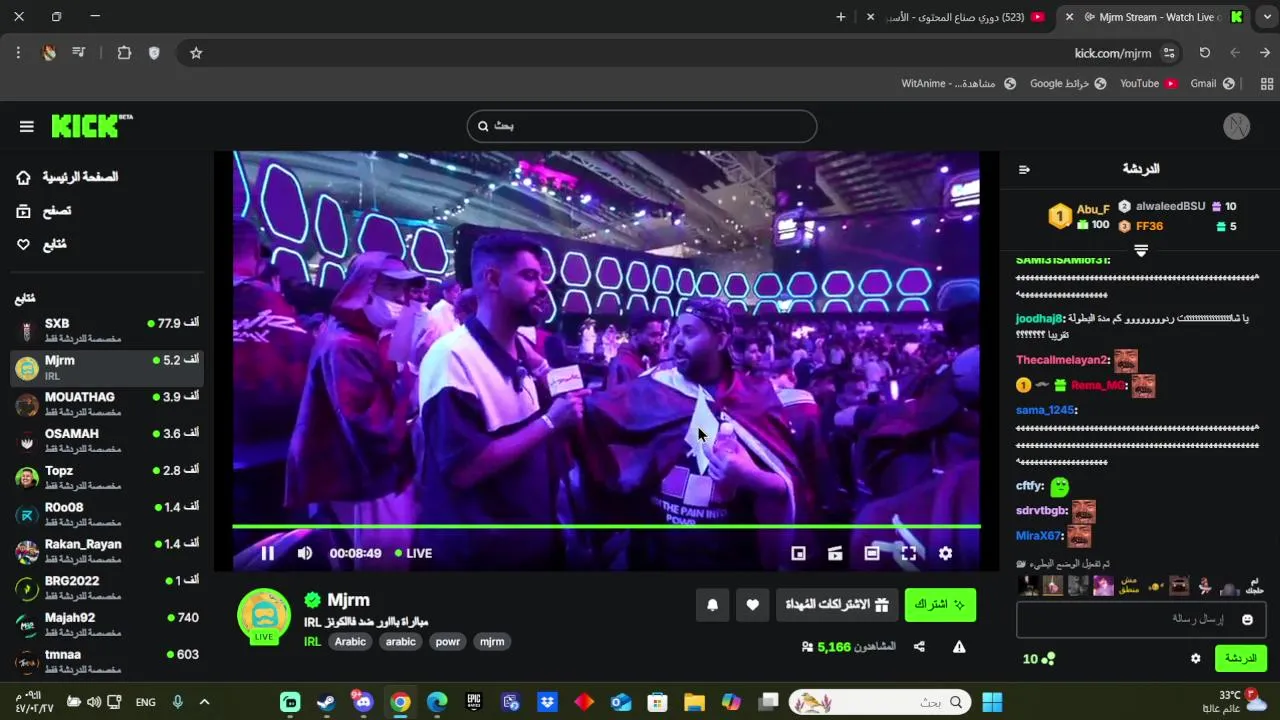Expand the chat leaderboard chevron
The width and height of the screenshot is (1280, 720).
[x=1141, y=250]
